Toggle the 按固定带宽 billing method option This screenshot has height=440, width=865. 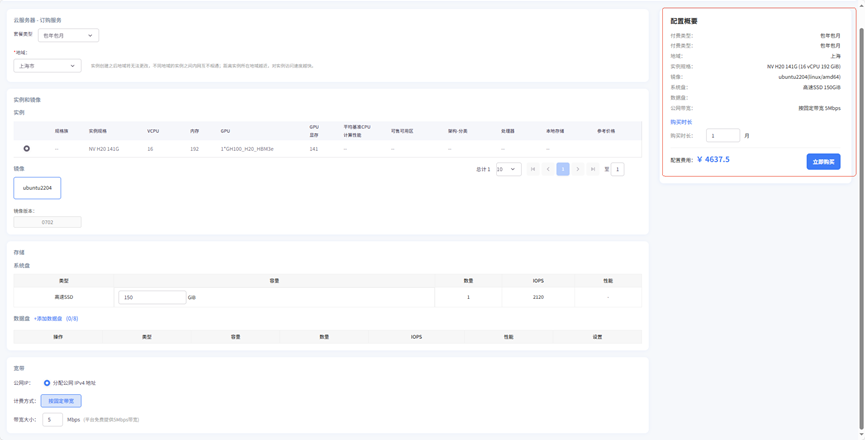click(x=61, y=401)
